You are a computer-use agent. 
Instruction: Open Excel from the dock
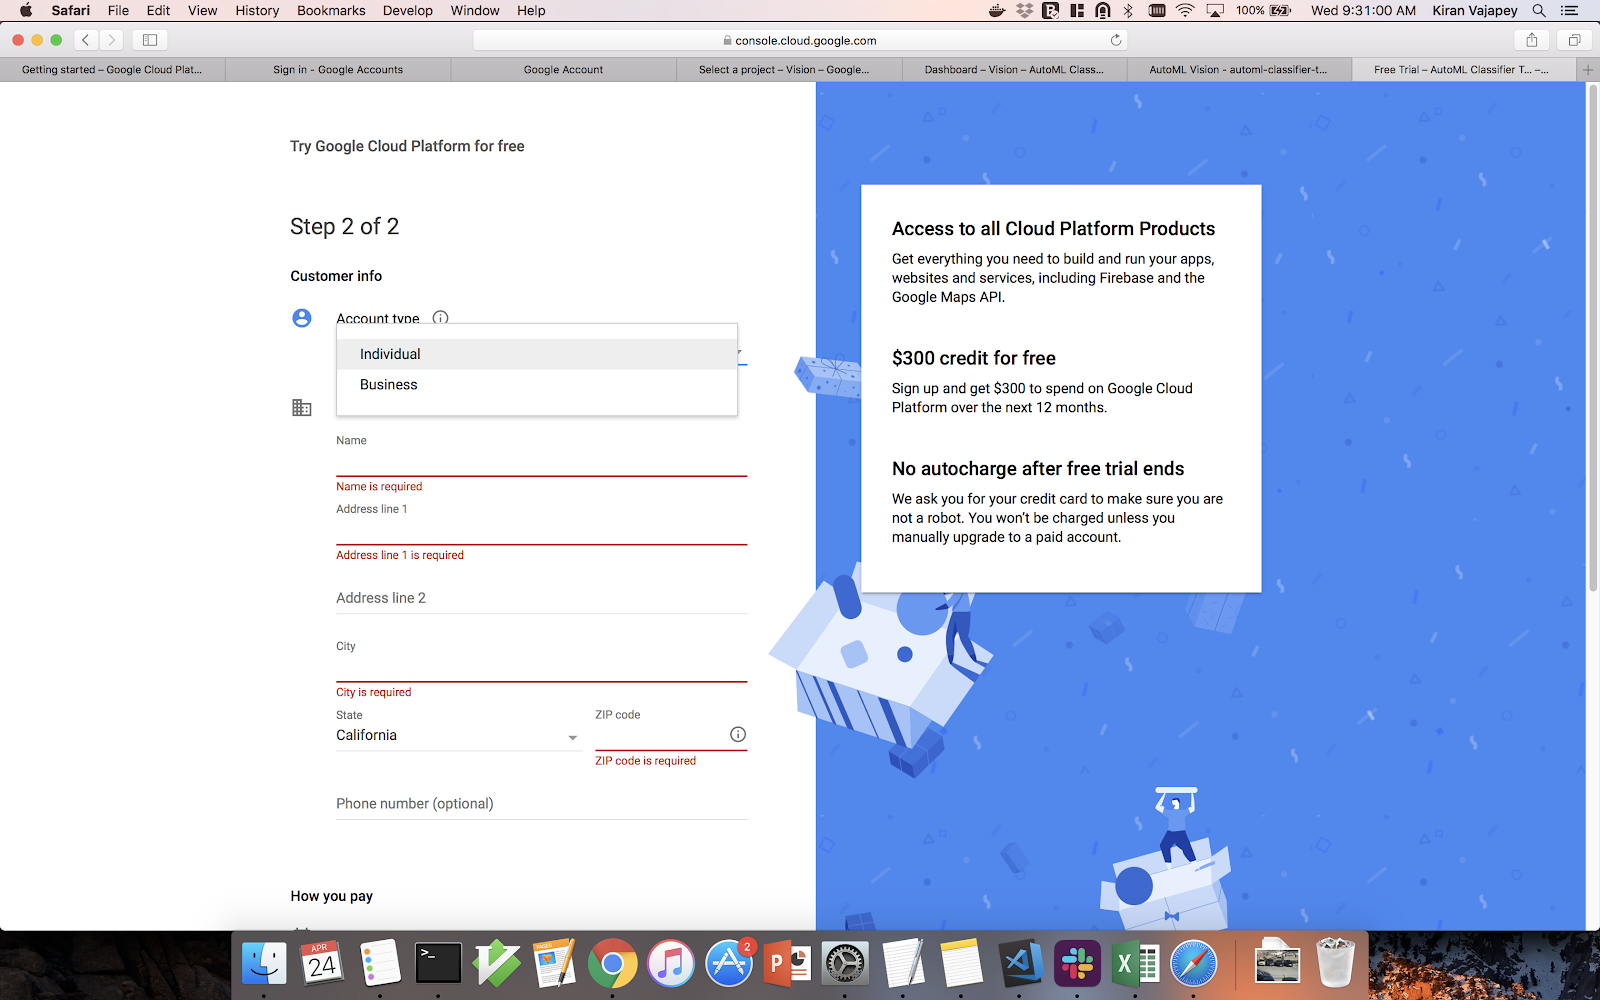(1136, 965)
